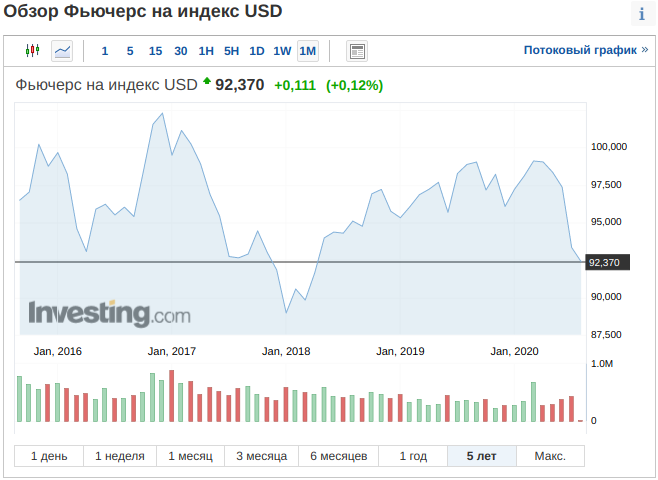Switch to the 1W interval
The height and width of the screenshot is (480, 658).
[x=282, y=51]
